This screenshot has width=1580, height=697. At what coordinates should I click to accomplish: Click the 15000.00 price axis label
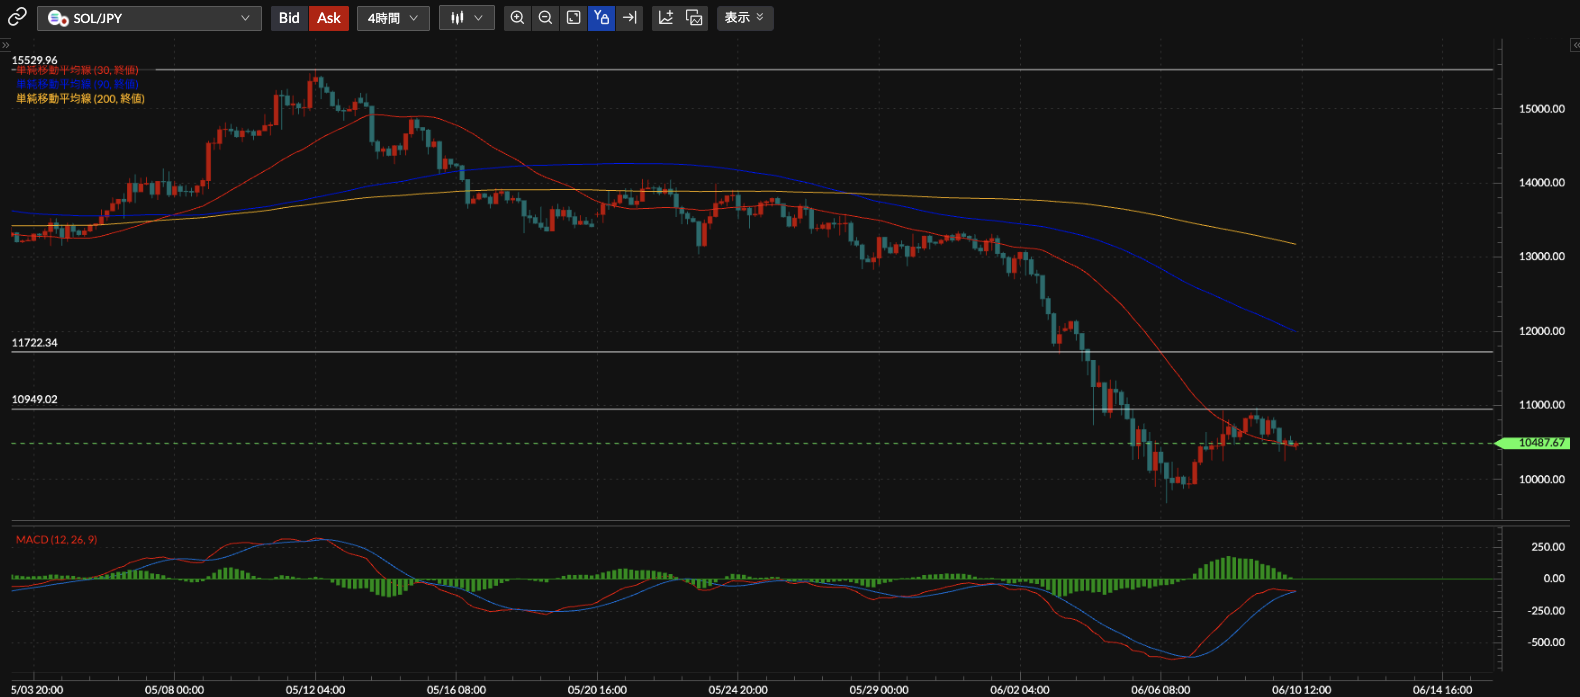point(1541,109)
